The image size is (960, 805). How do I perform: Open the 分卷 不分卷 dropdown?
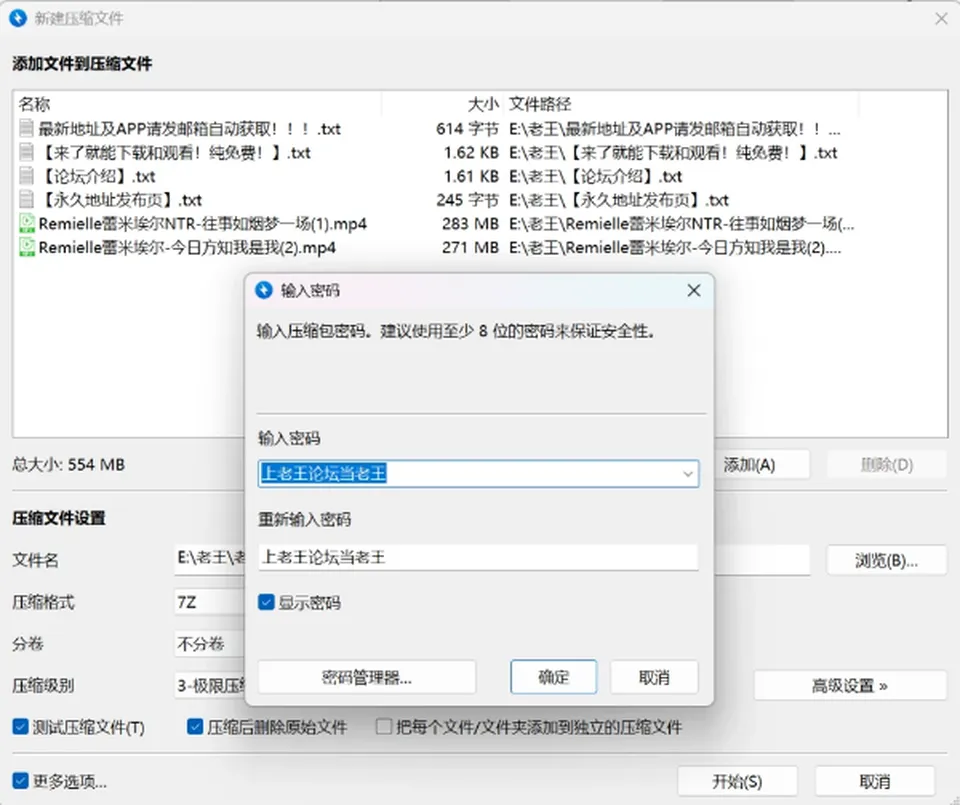pyautogui.click(x=210, y=643)
